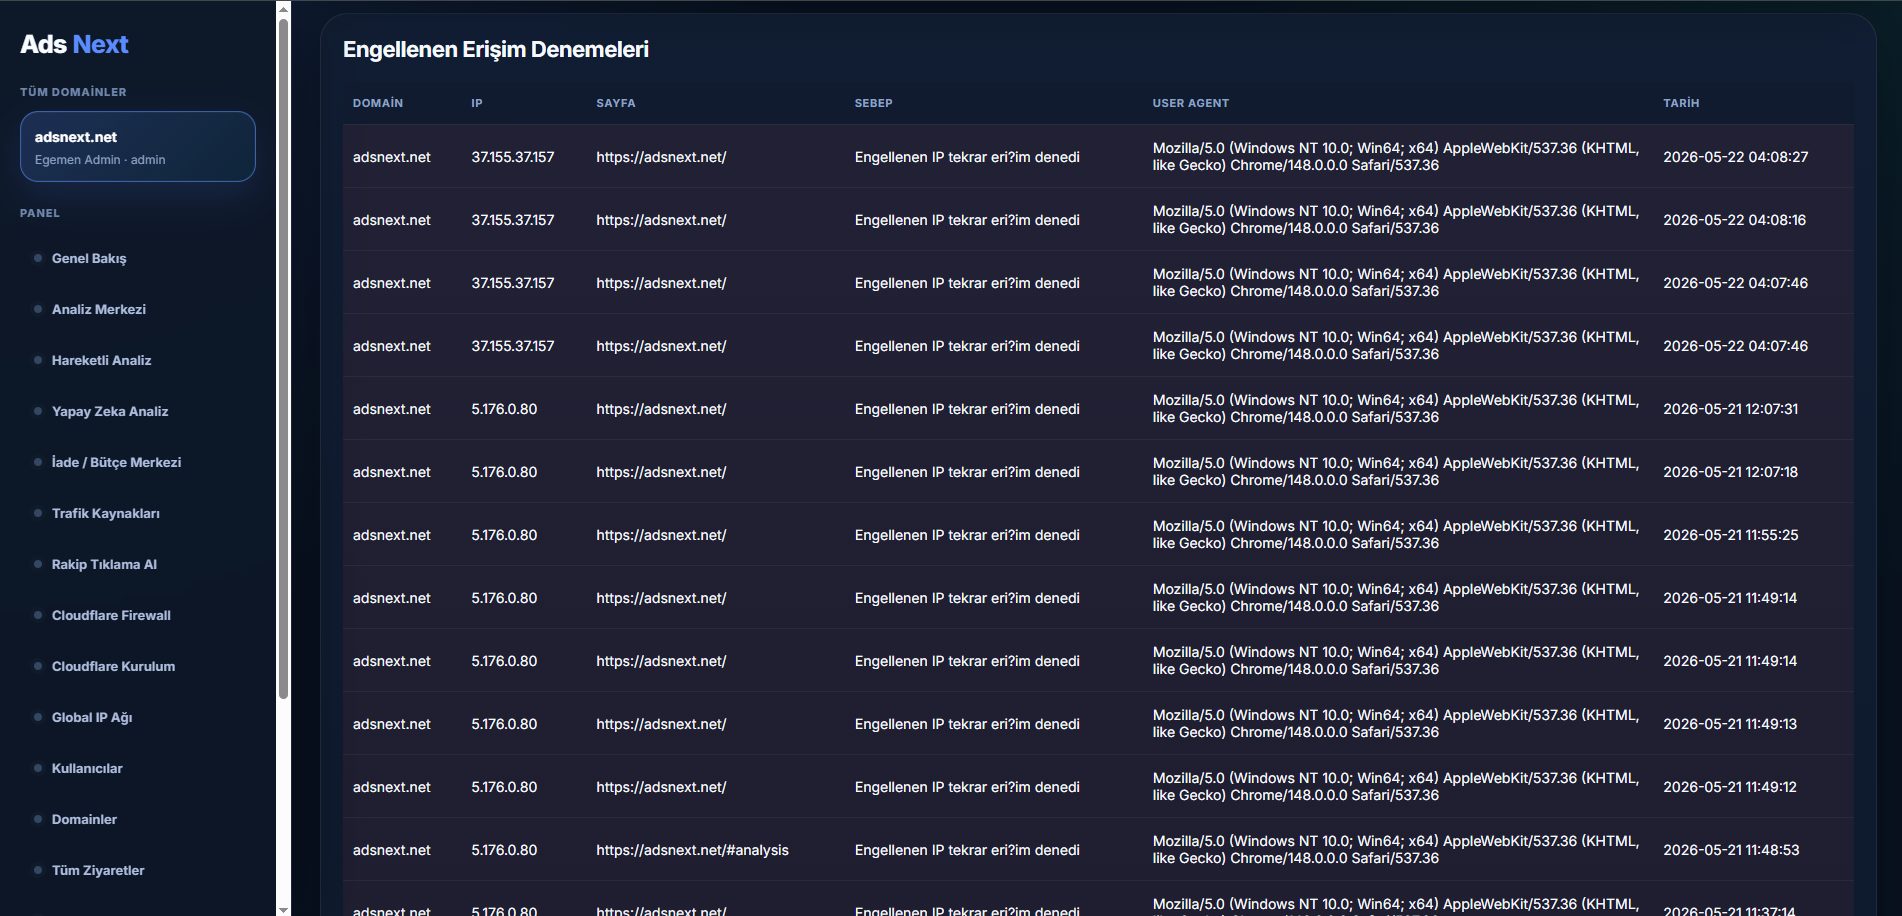Click the DOMAİN column header
The width and height of the screenshot is (1902, 916).
(378, 103)
